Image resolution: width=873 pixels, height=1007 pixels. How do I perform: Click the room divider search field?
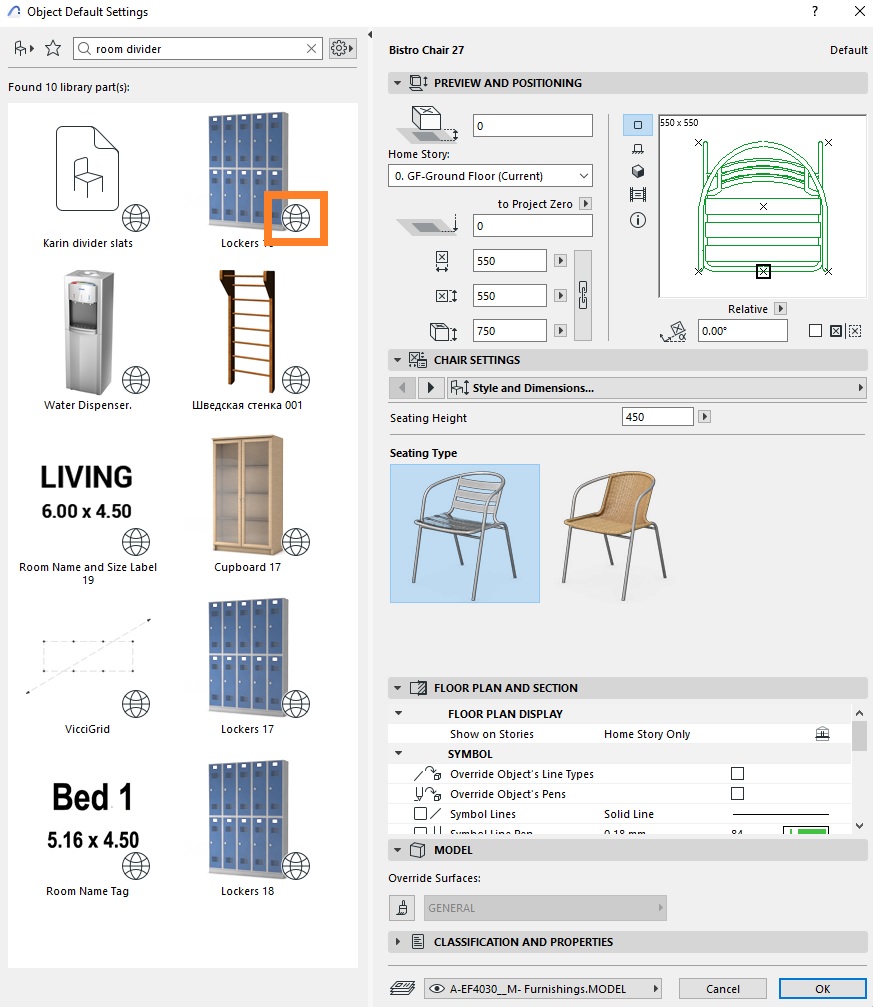[x=199, y=49]
